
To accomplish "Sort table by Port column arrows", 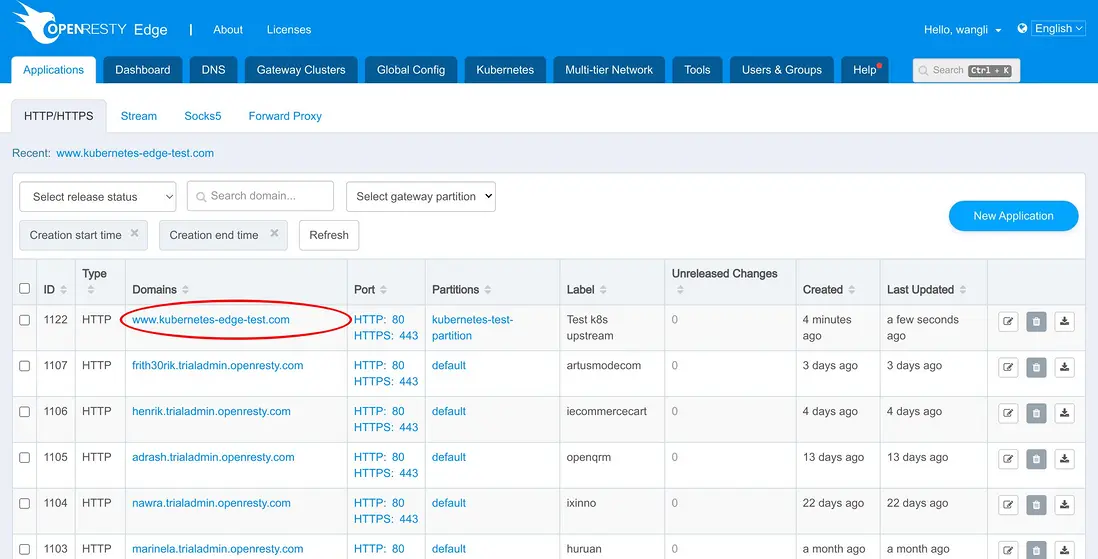I will (x=383, y=290).
